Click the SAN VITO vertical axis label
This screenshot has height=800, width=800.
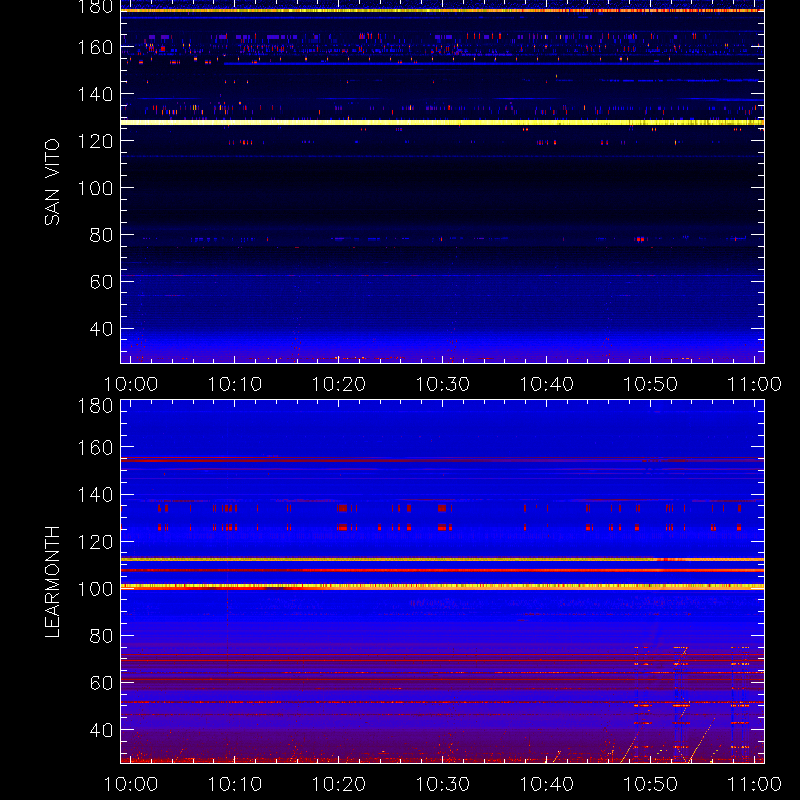[52, 182]
